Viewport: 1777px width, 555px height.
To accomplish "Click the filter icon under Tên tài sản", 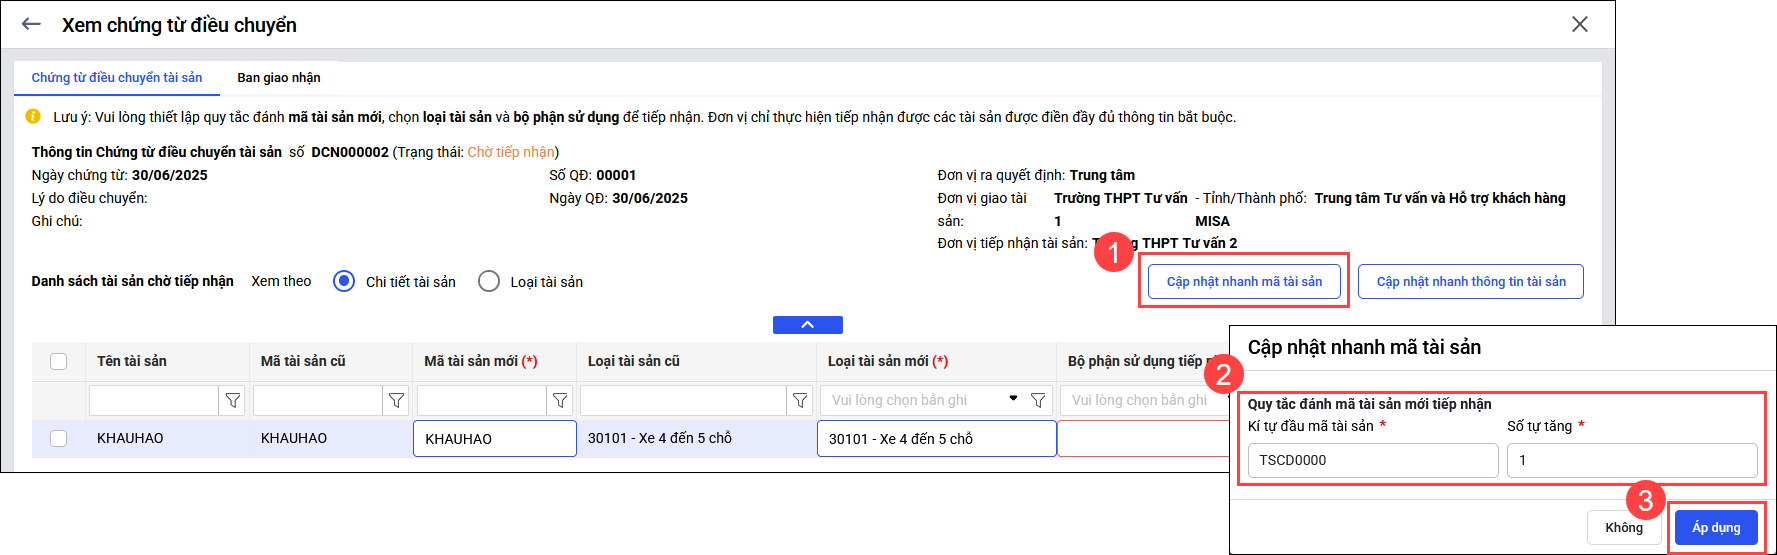I will [233, 401].
